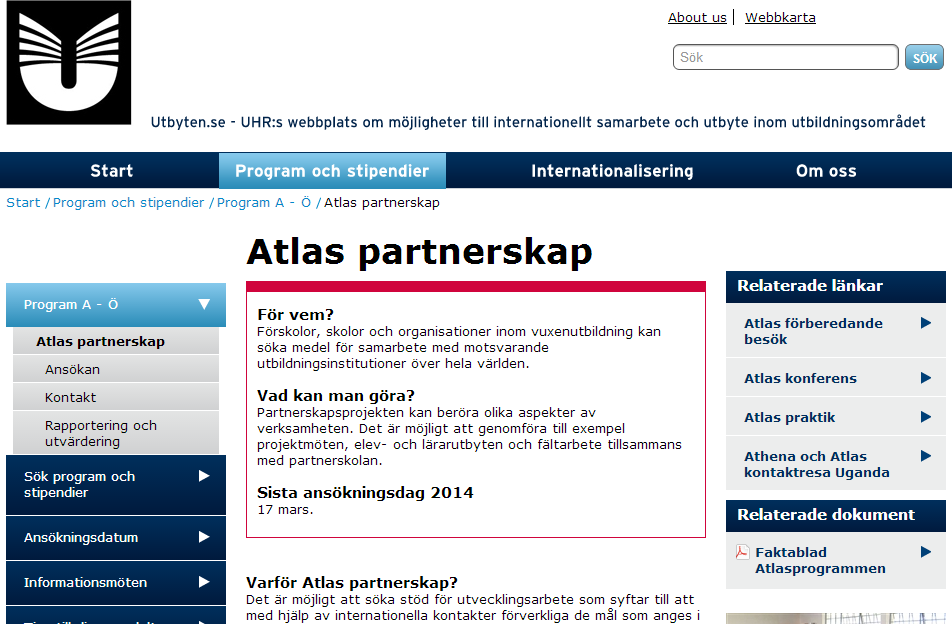
Task: Click the Program A - Ö sidebar header
Action: click(116, 305)
